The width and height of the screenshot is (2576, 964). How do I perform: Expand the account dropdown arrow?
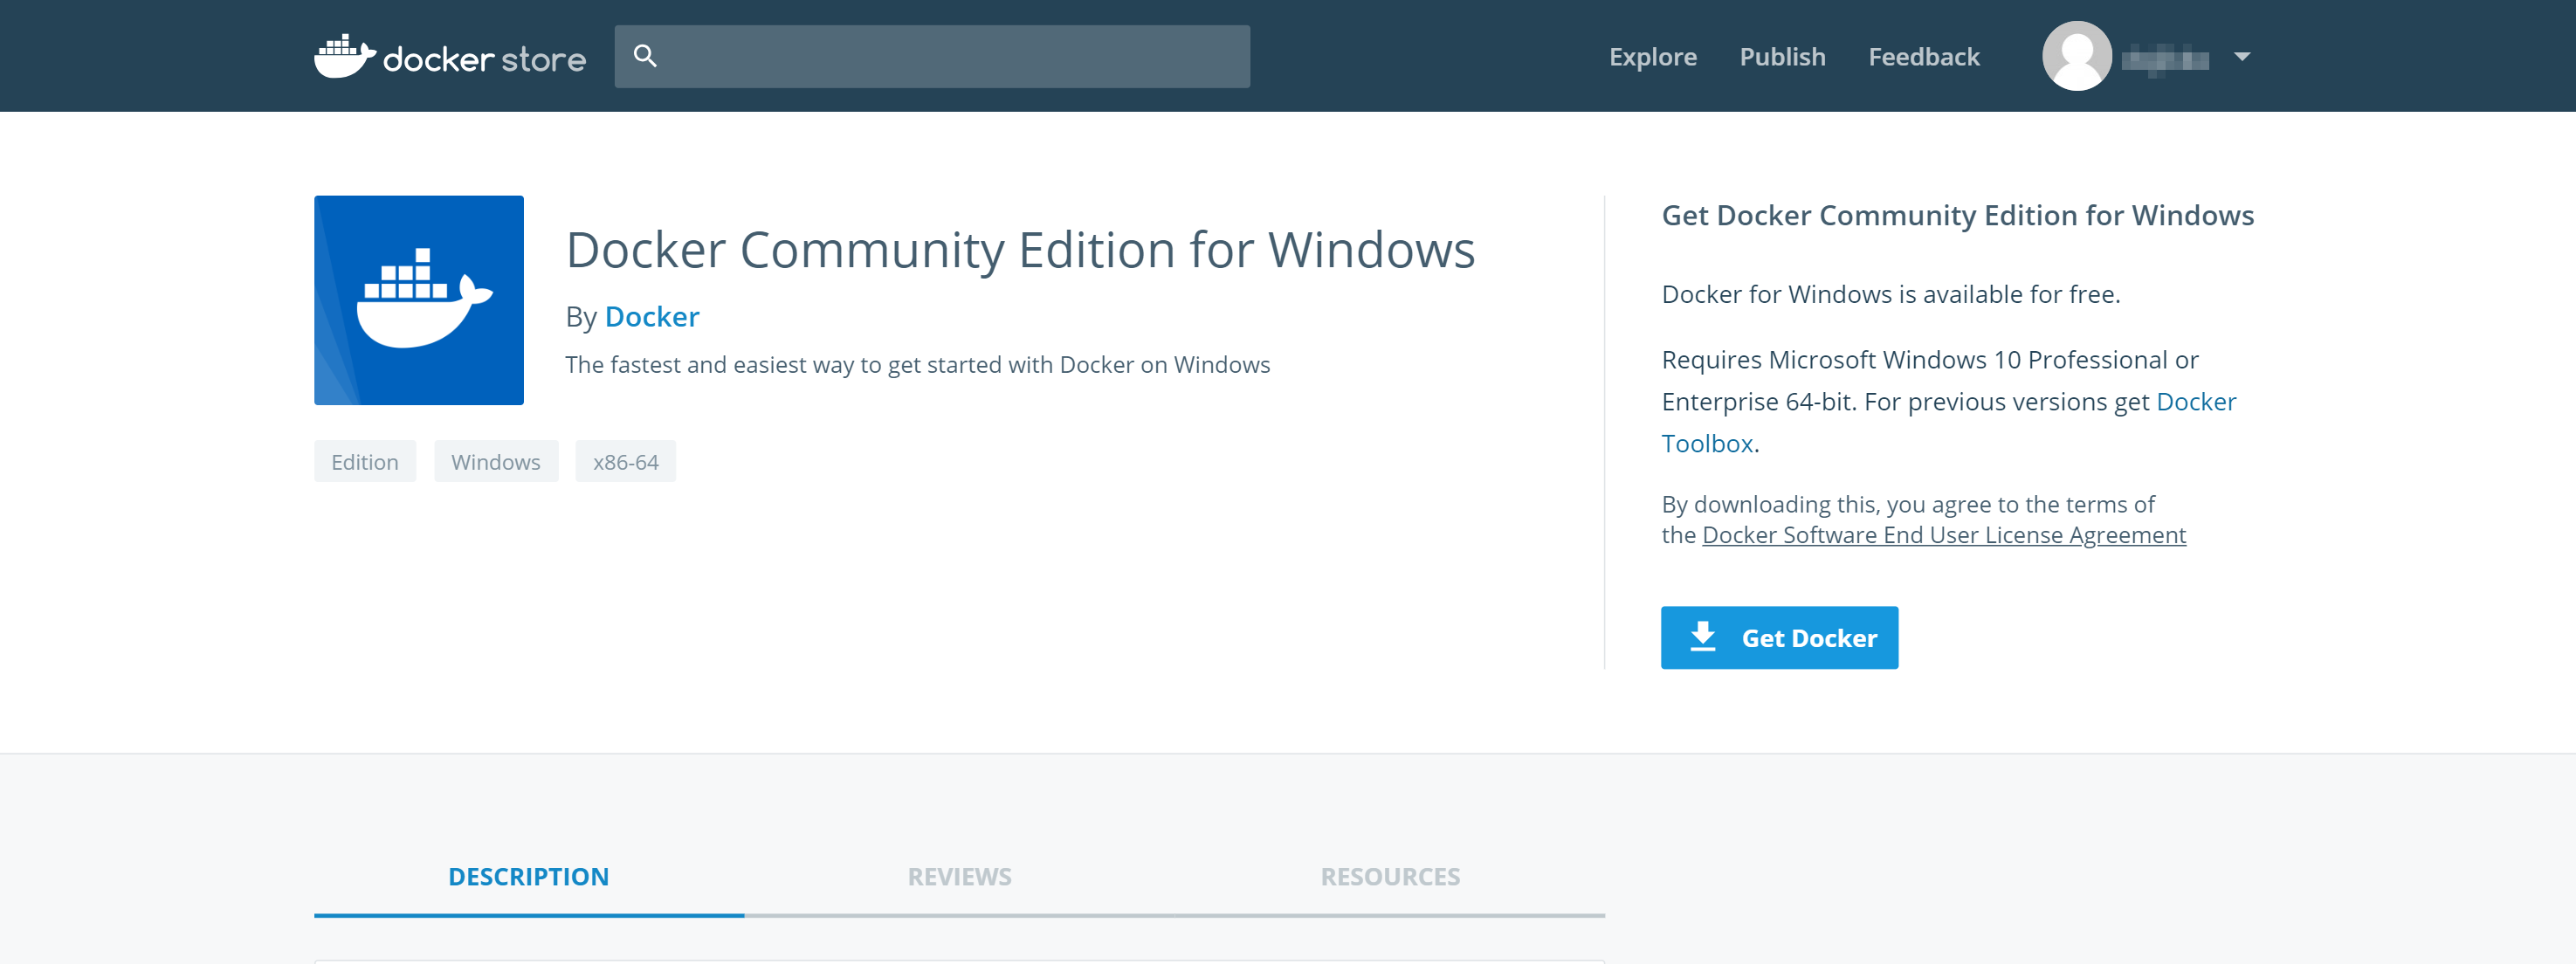(2241, 57)
